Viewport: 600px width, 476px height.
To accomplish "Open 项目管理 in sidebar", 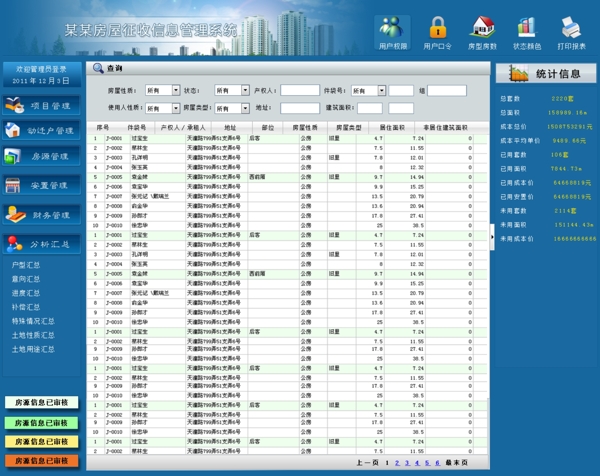I will (41, 105).
